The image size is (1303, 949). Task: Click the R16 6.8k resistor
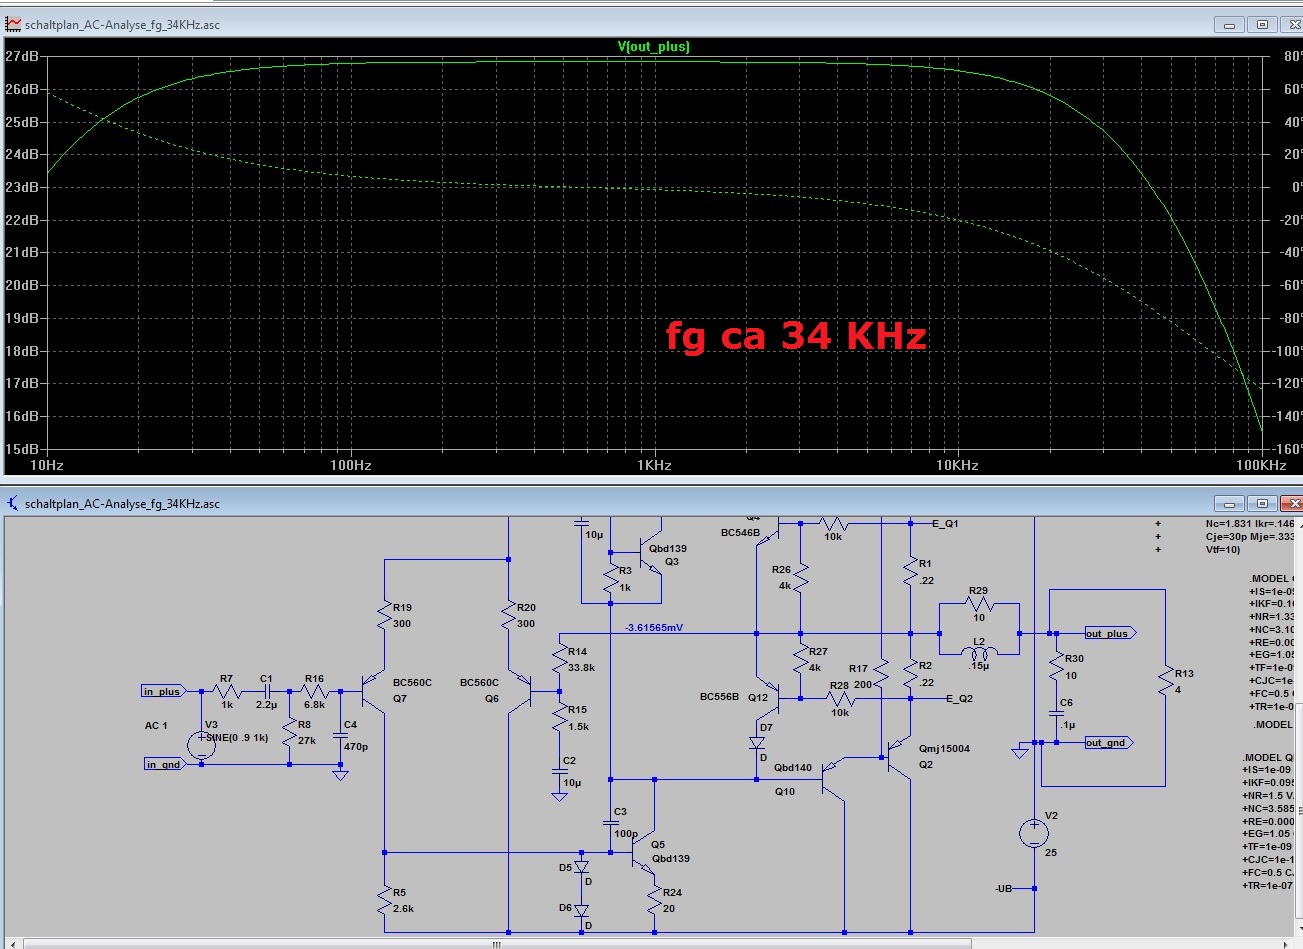314,691
